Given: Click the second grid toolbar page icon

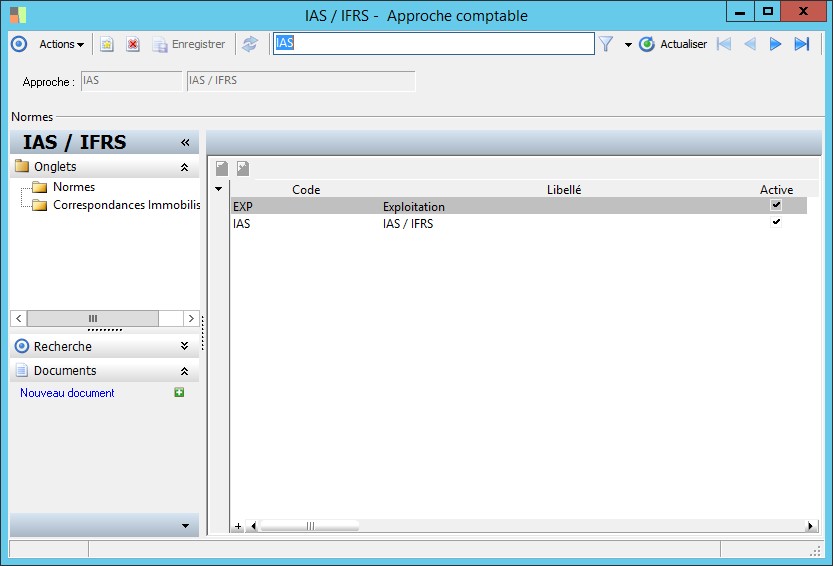Looking at the screenshot, I should click(243, 168).
